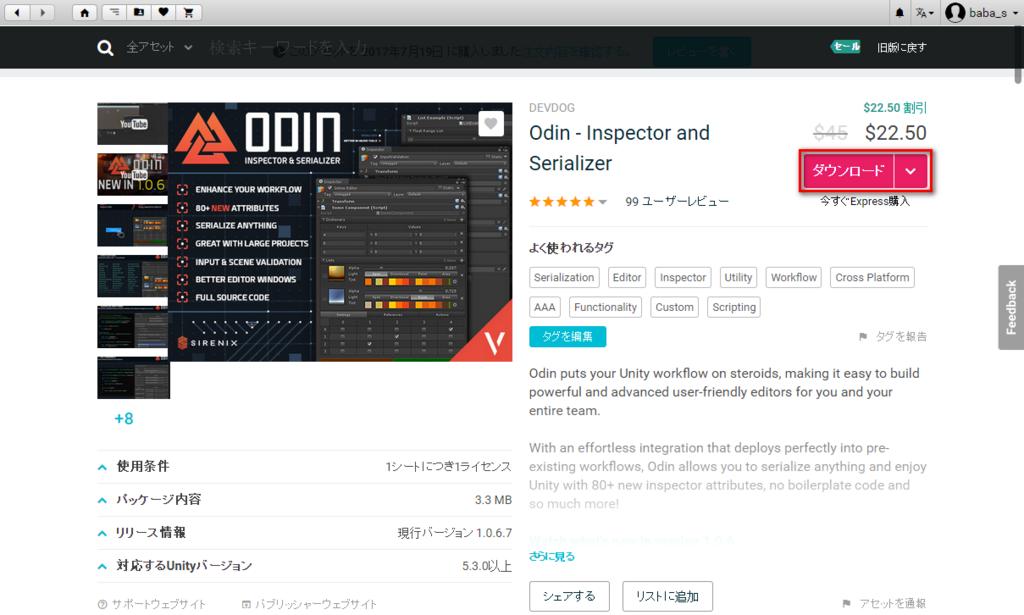Click さらに見る to show more description
Image resolution: width=1024 pixels, height=615 pixels.
tap(552, 556)
